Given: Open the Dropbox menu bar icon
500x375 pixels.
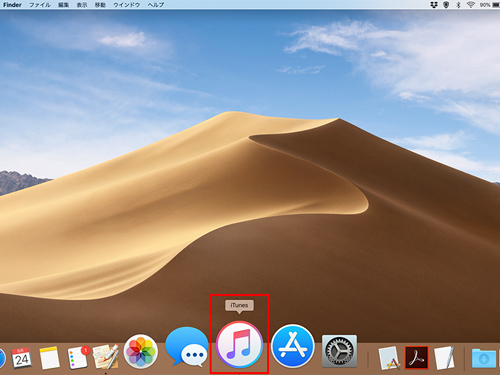Looking at the screenshot, I should 434,5.
